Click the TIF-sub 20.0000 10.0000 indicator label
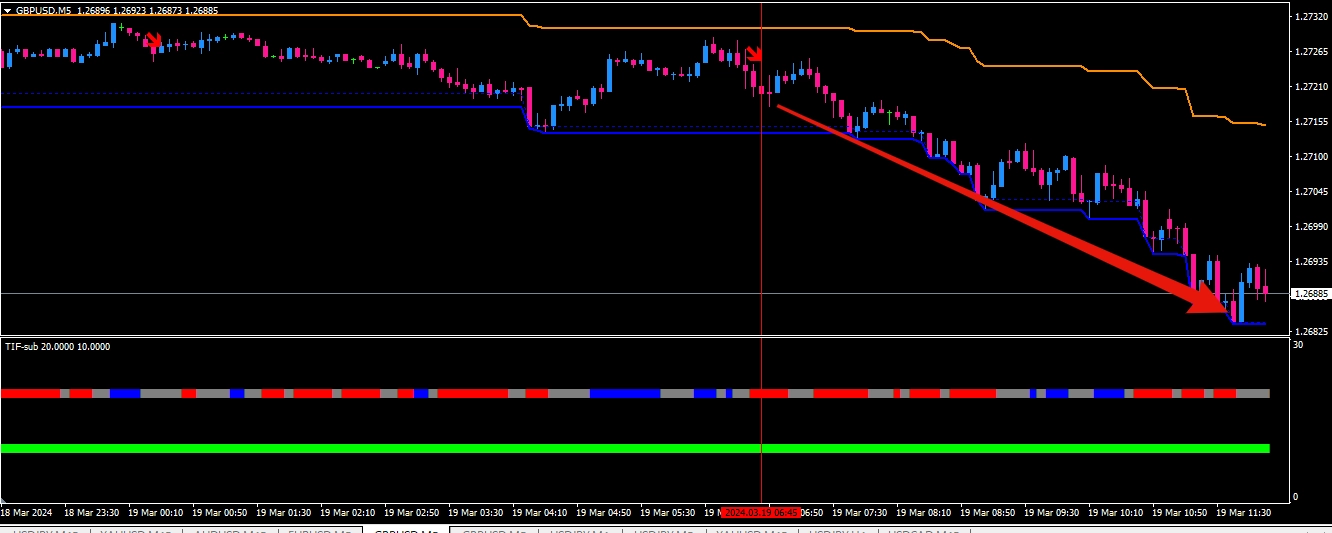Image resolution: width=1332 pixels, height=533 pixels. click(x=57, y=346)
